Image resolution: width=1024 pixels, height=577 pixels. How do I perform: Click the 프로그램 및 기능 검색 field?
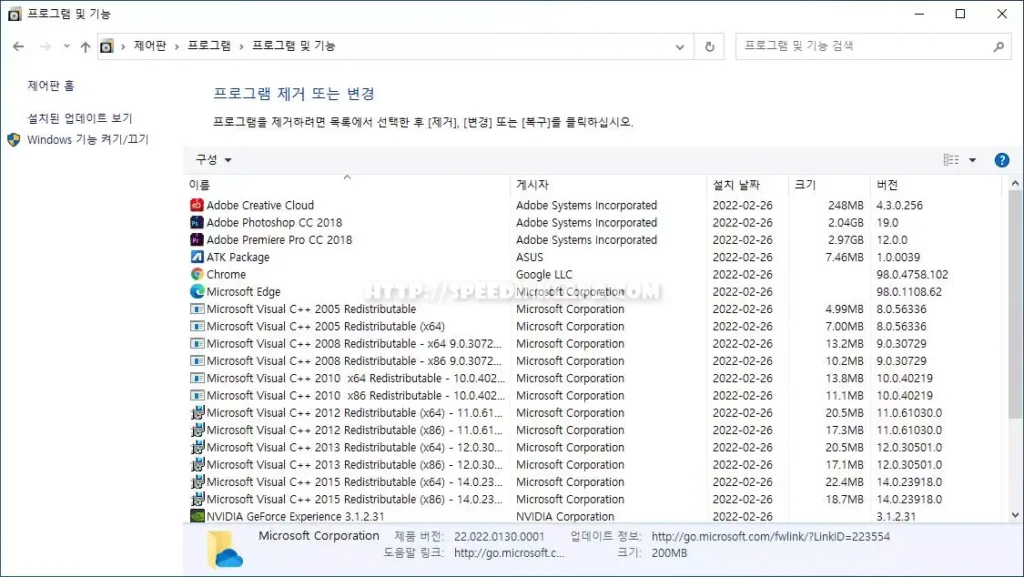coord(874,46)
